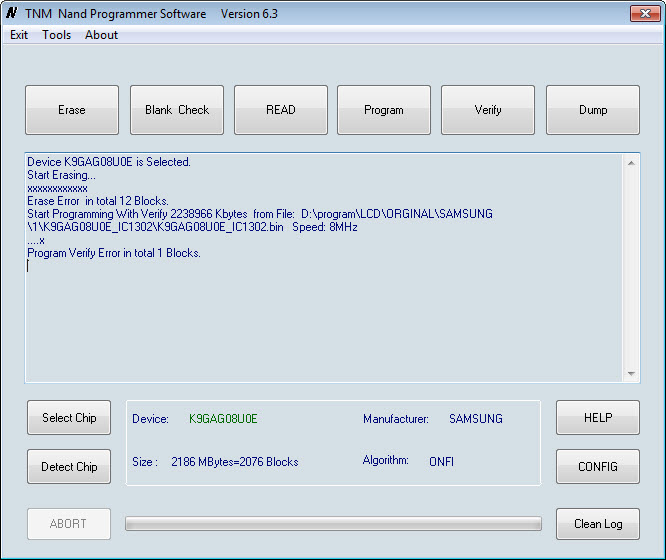Click the log scrollbar up arrow
The image size is (666, 560).
click(631, 163)
